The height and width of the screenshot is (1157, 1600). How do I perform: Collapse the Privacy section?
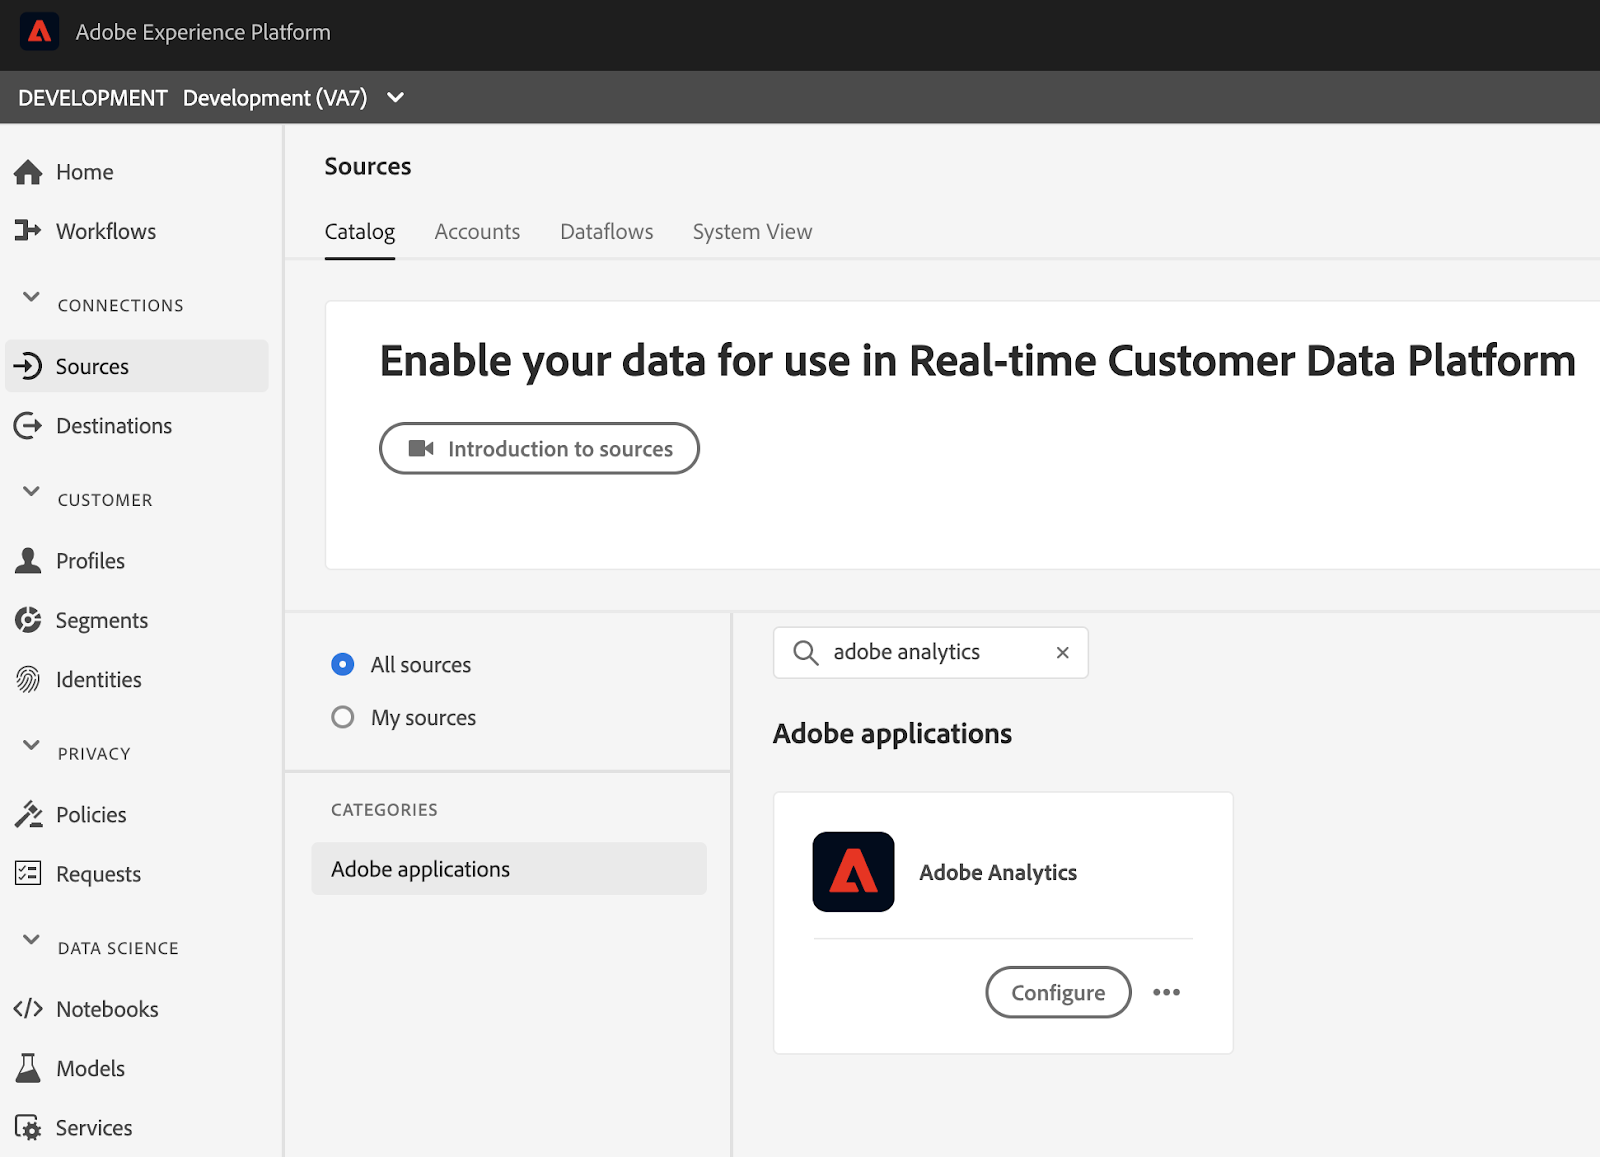pyautogui.click(x=32, y=745)
